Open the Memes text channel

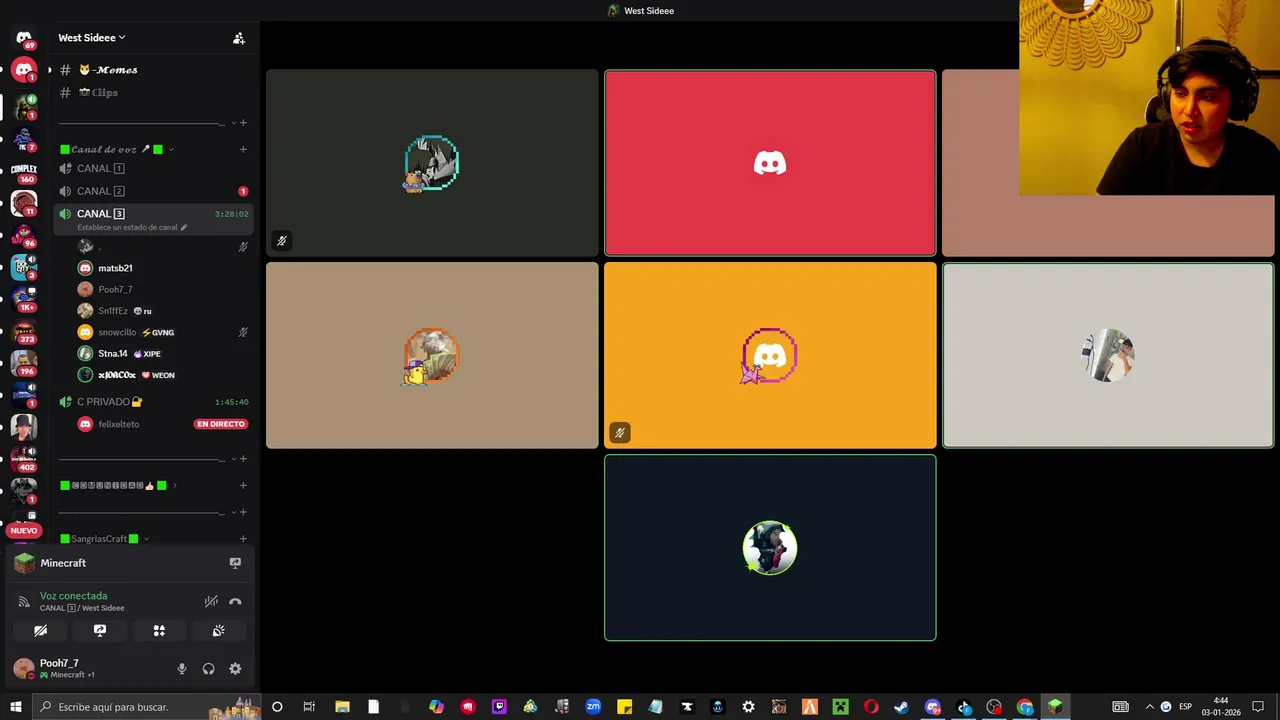click(x=153, y=70)
